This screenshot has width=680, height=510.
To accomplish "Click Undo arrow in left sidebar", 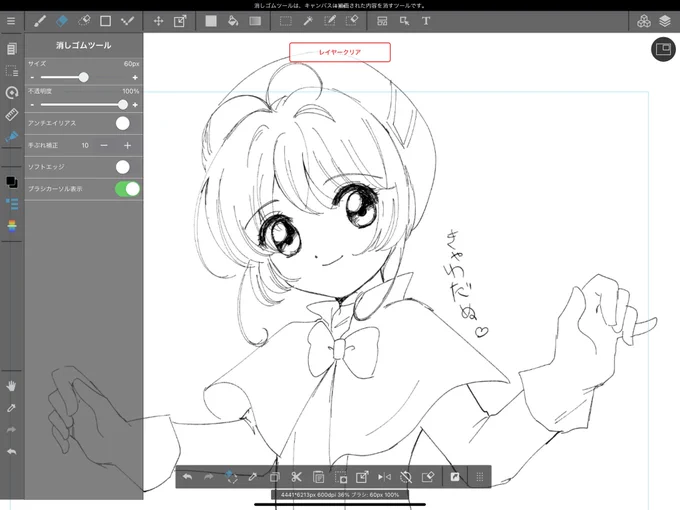I will point(12,451).
